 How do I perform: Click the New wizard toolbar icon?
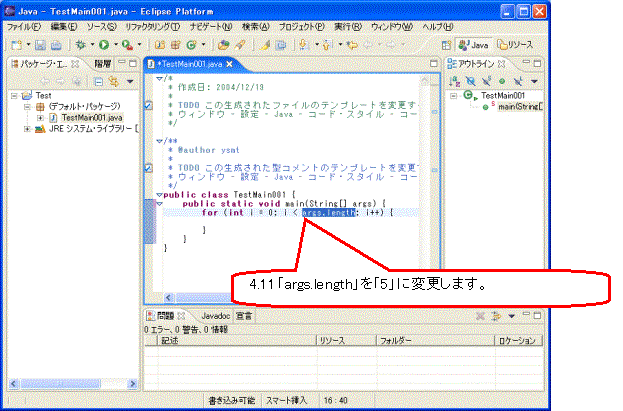pos(16,45)
